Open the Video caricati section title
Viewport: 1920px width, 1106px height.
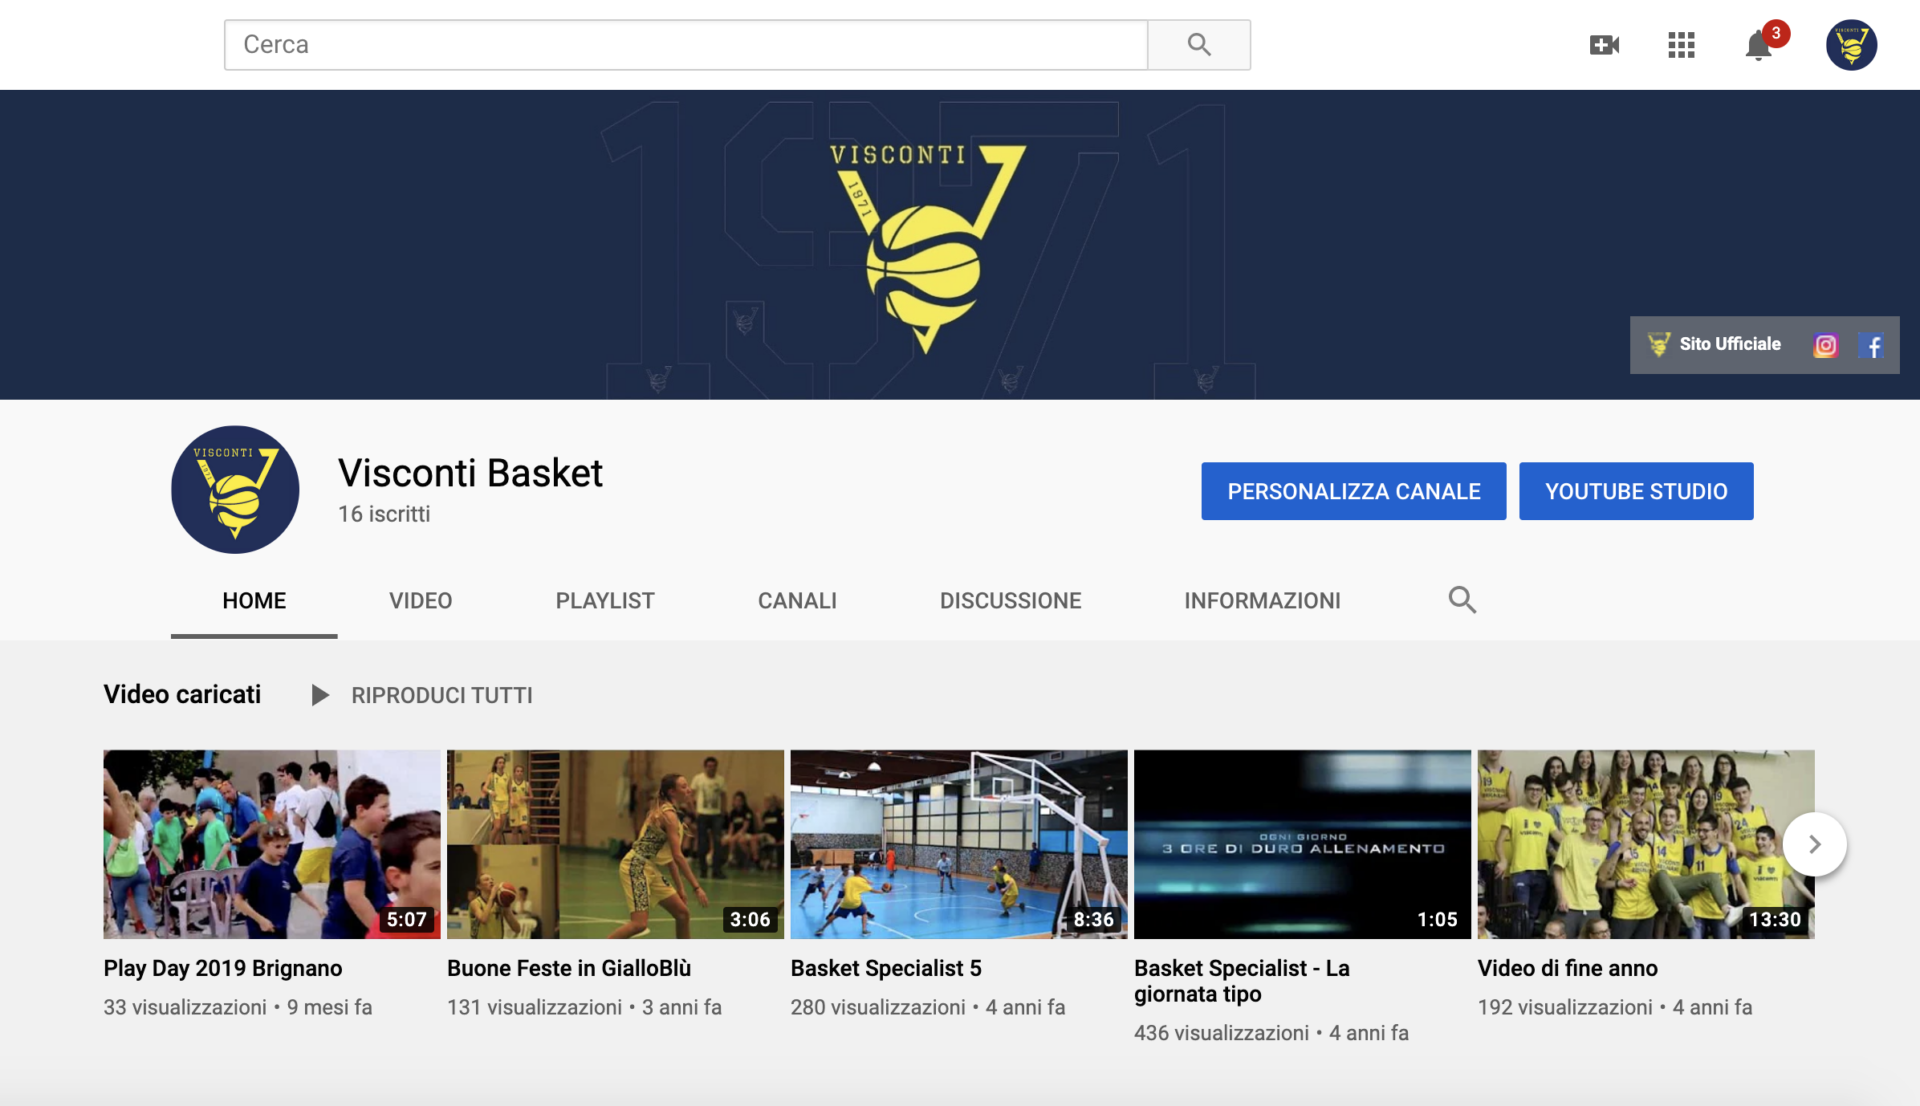[x=182, y=694]
